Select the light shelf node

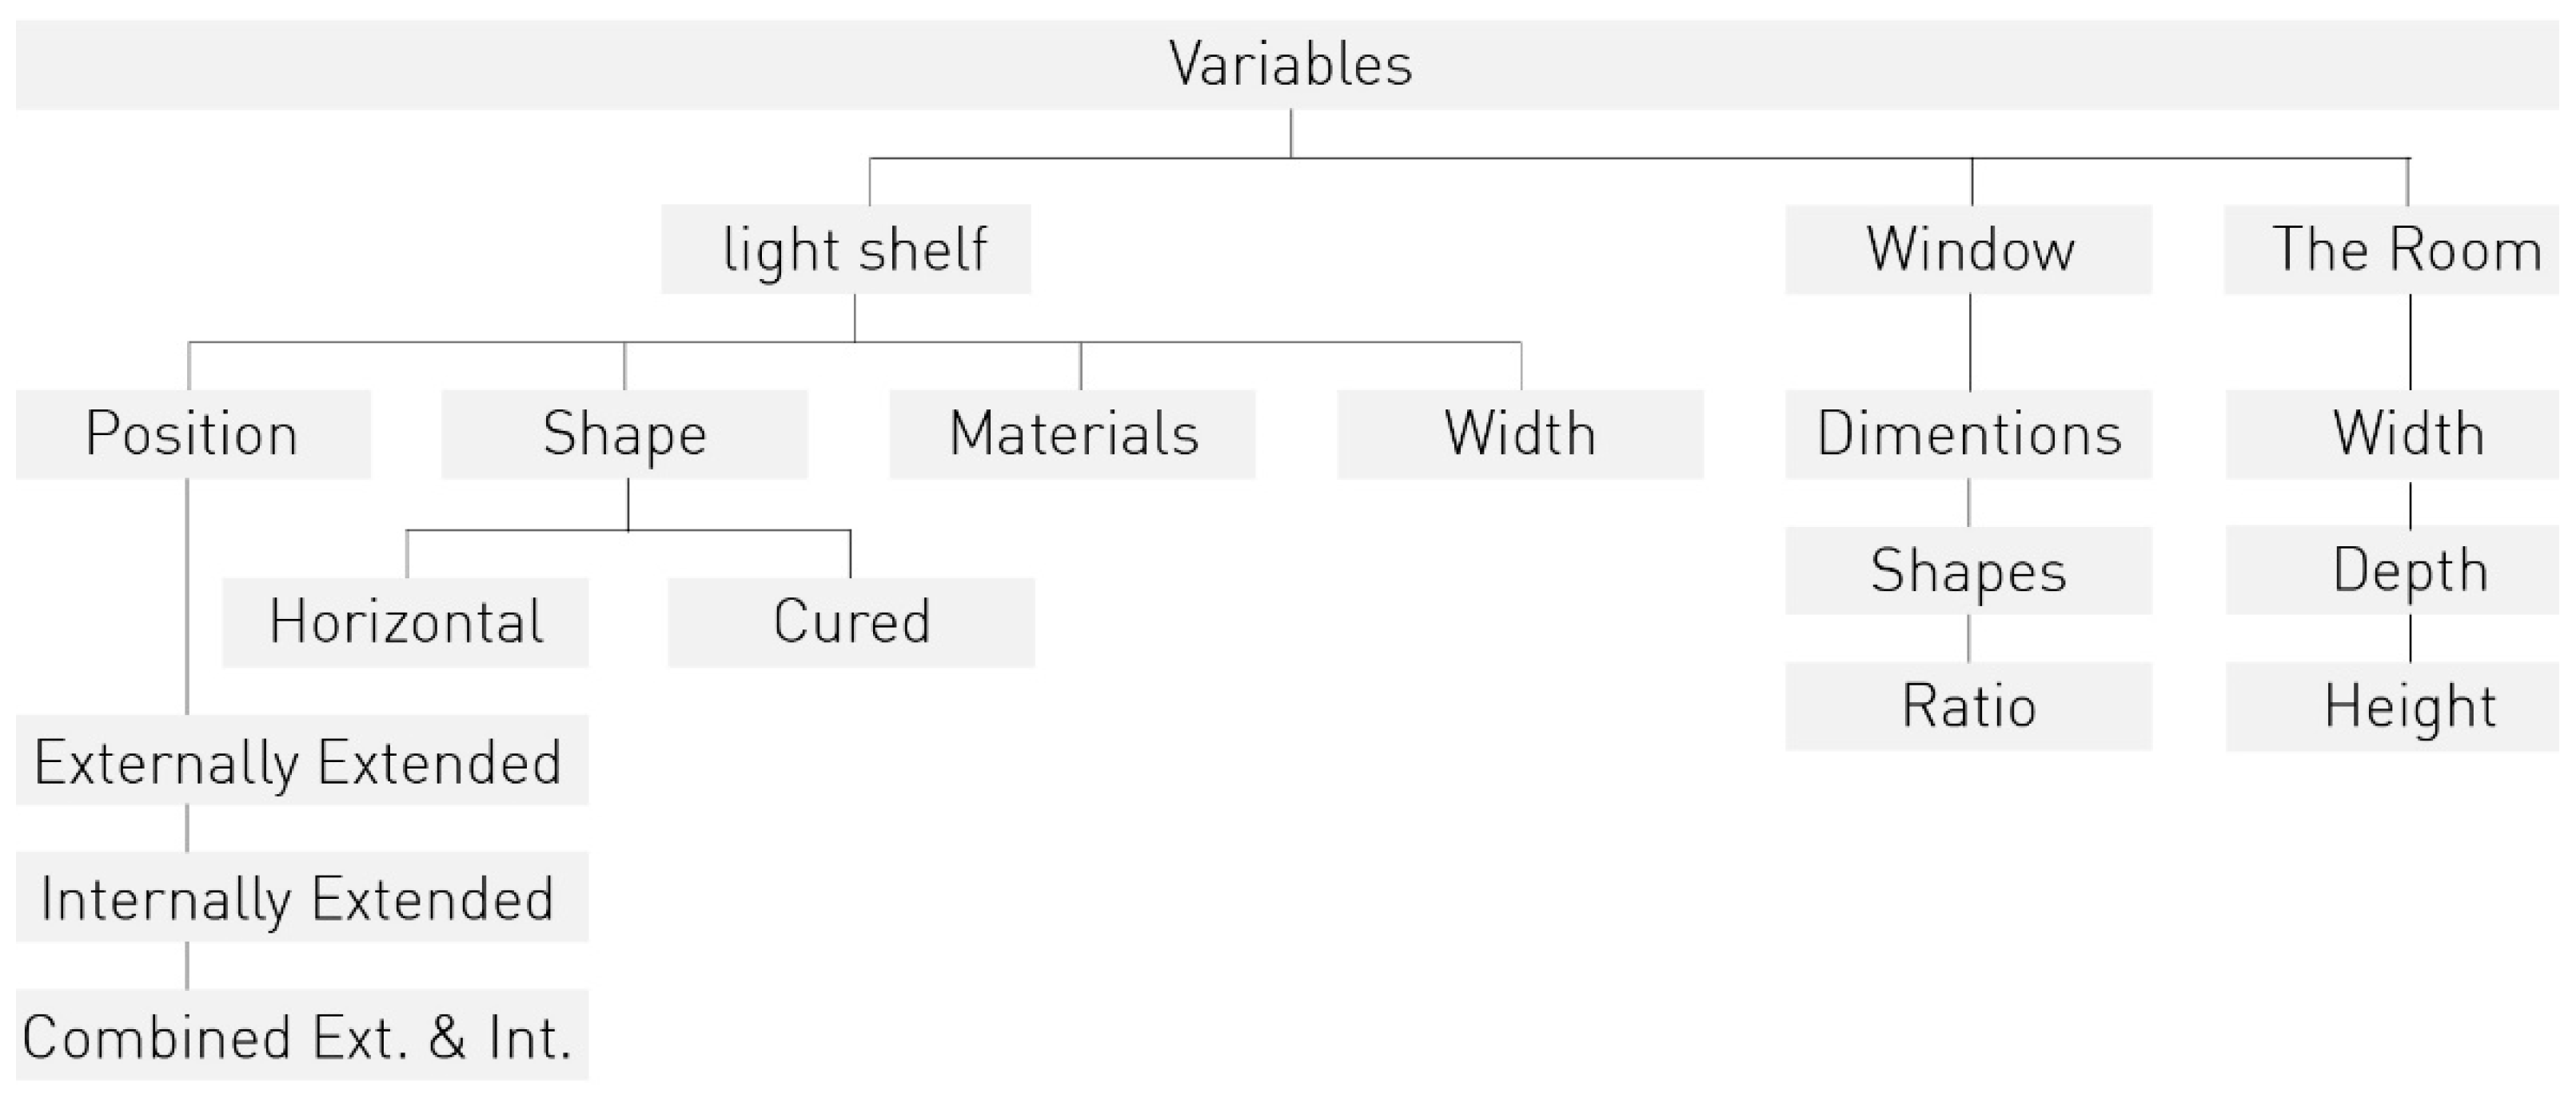coord(846,249)
